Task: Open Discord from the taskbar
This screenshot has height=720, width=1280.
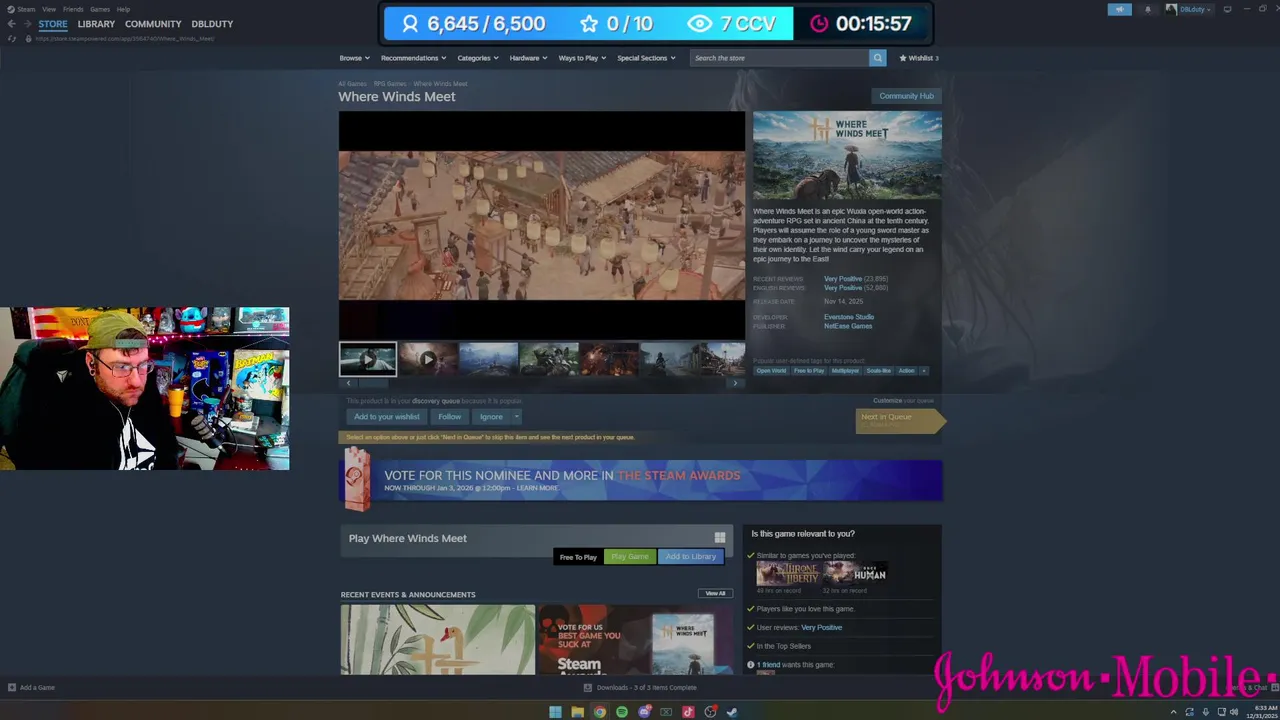Action: (x=644, y=712)
